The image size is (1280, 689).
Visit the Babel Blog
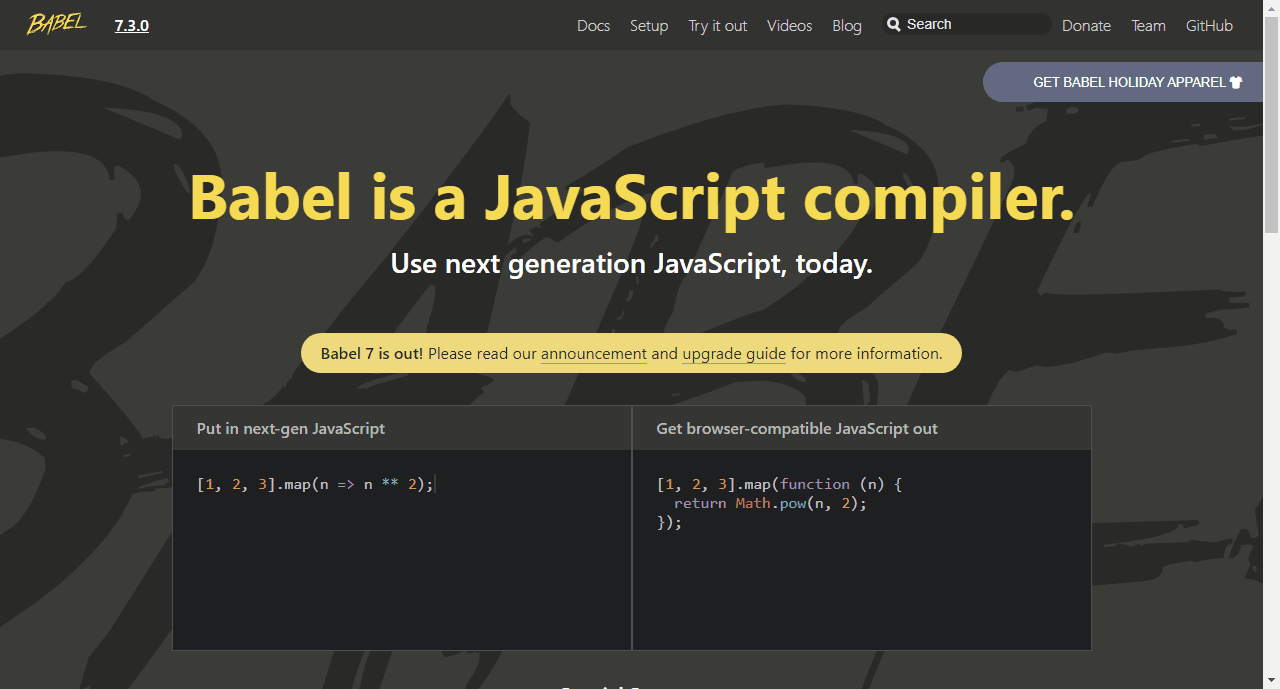(847, 25)
